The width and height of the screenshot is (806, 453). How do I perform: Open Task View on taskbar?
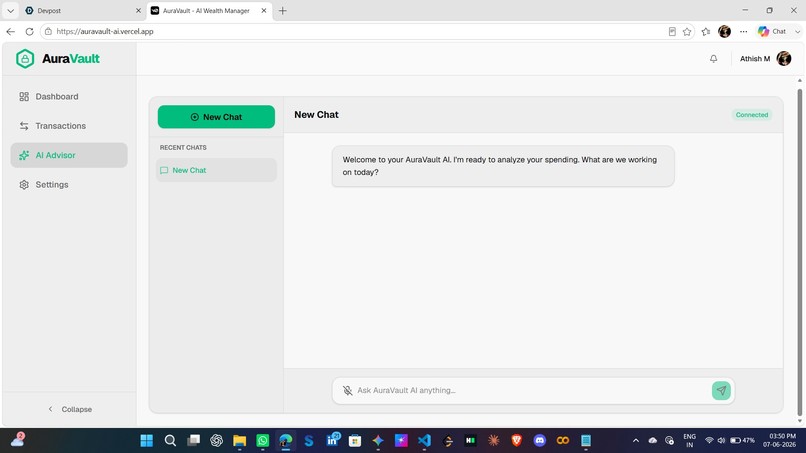193,441
